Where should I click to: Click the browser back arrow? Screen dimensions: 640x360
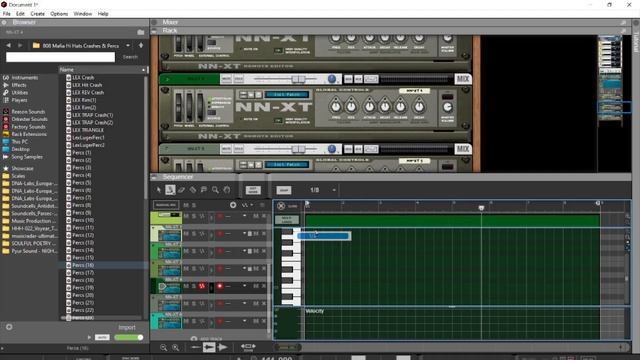[x=9, y=45]
